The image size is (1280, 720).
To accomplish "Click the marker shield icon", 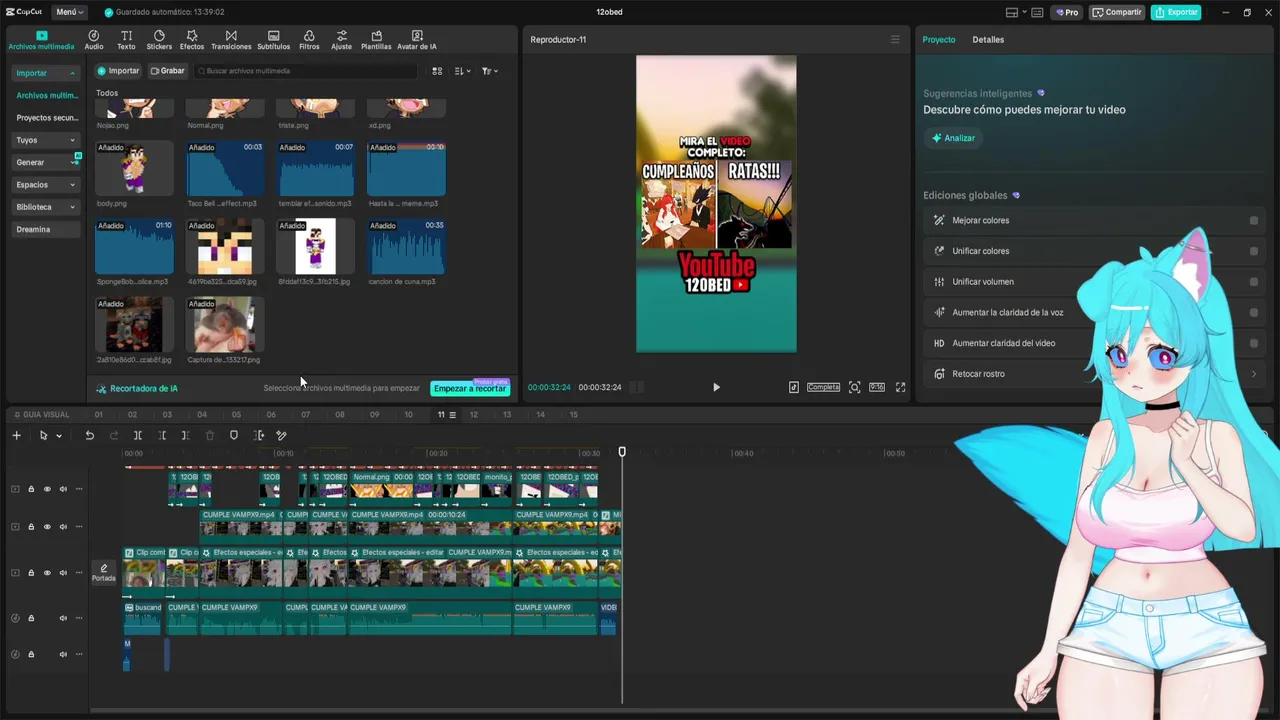I will click(x=234, y=435).
